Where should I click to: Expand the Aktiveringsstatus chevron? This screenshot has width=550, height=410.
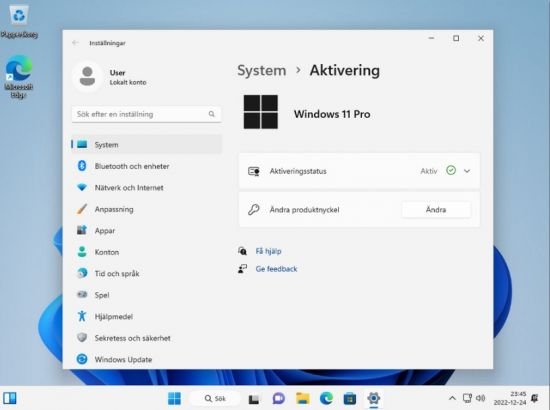point(467,171)
